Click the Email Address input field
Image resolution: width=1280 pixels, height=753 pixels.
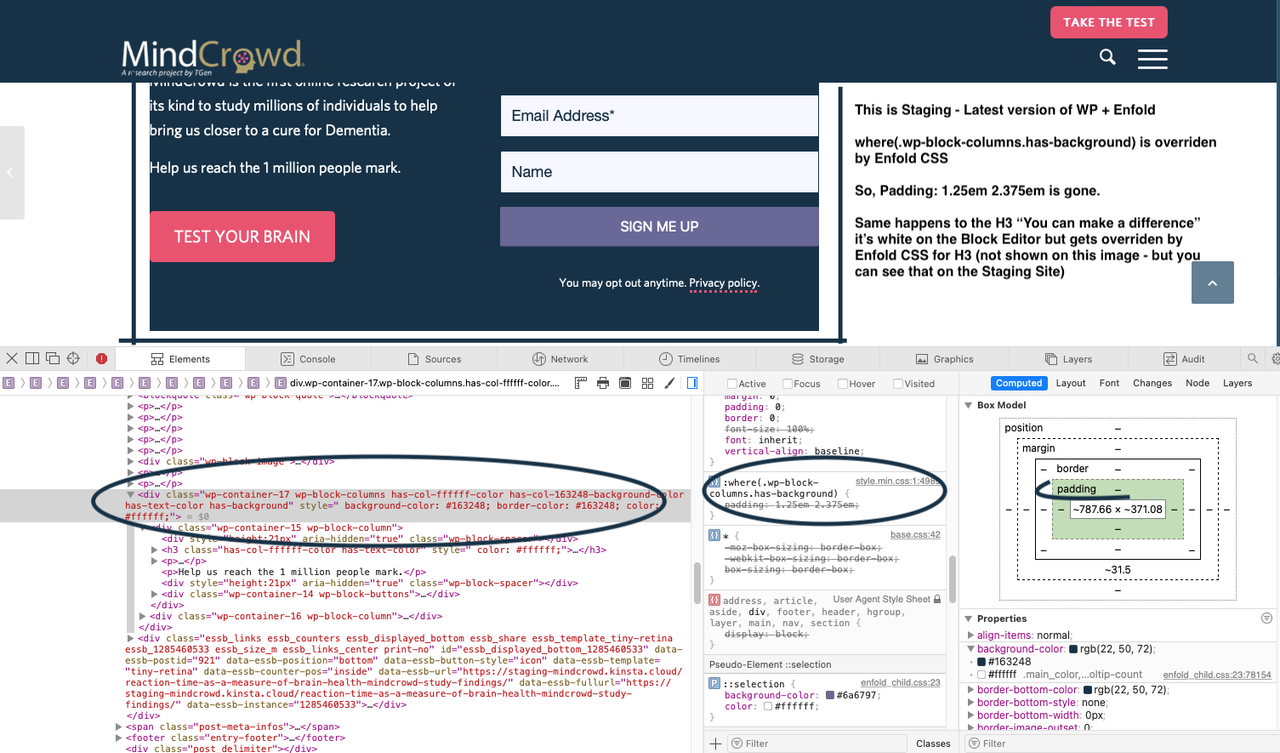(659, 116)
